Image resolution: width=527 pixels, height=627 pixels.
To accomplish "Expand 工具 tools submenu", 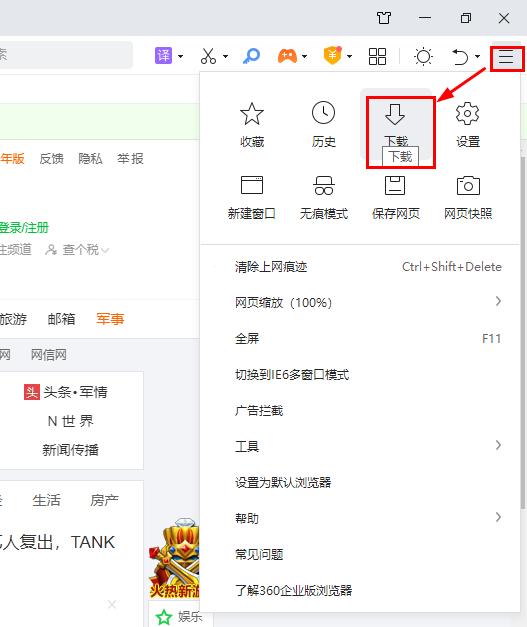I will (360, 446).
